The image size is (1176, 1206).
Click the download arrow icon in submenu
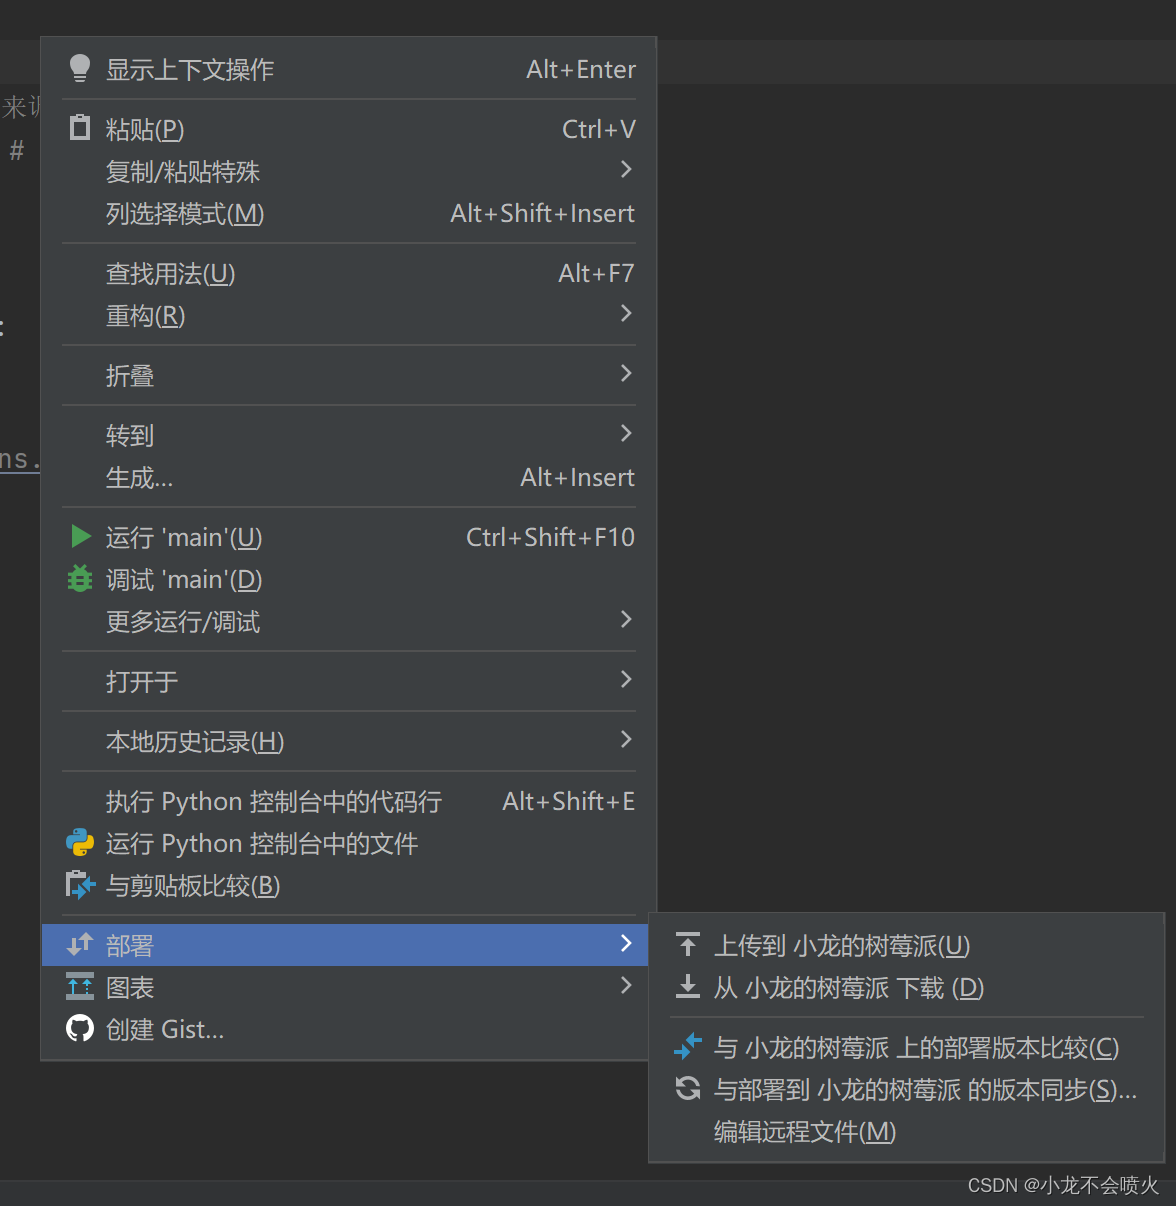point(688,987)
